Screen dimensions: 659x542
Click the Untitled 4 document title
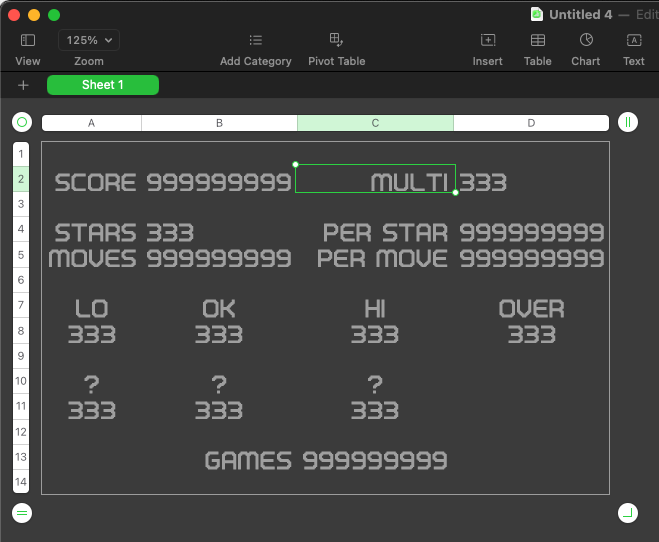[580, 15]
